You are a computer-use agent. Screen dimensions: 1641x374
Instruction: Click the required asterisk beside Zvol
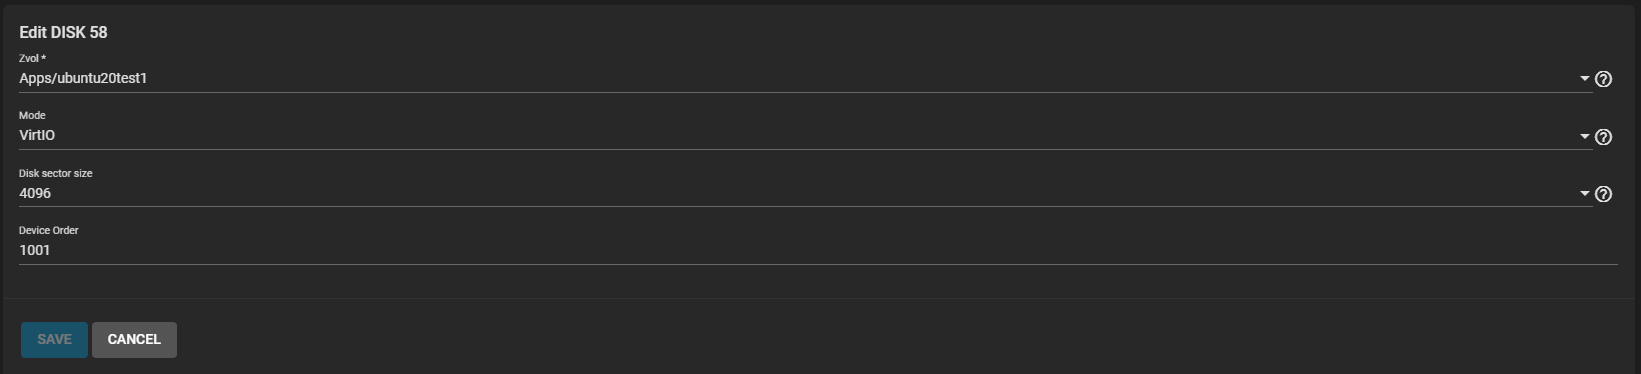pos(43,58)
